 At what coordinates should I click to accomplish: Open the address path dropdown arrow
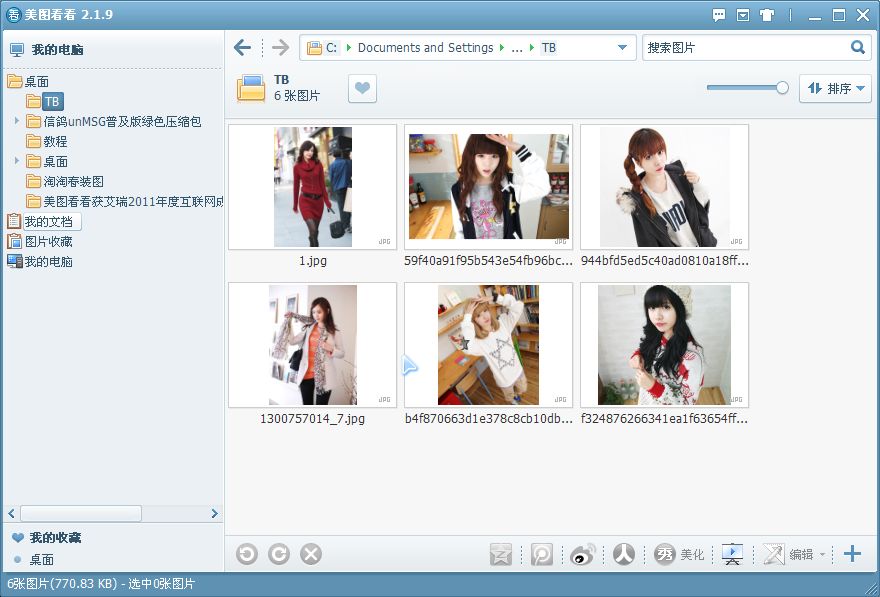click(x=622, y=48)
